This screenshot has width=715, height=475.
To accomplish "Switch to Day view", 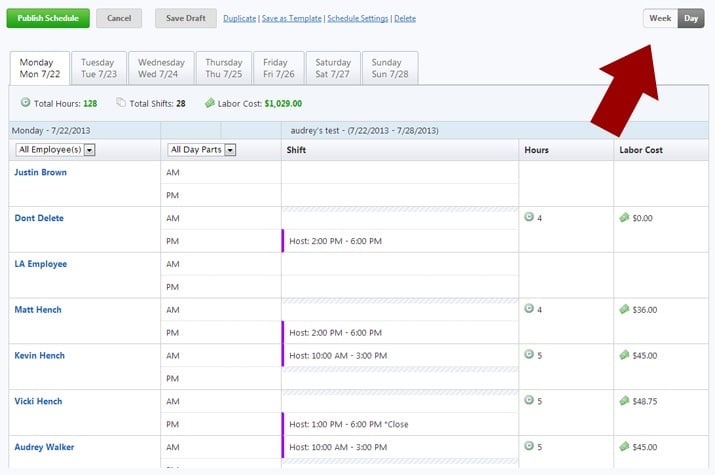I will 691,18.
